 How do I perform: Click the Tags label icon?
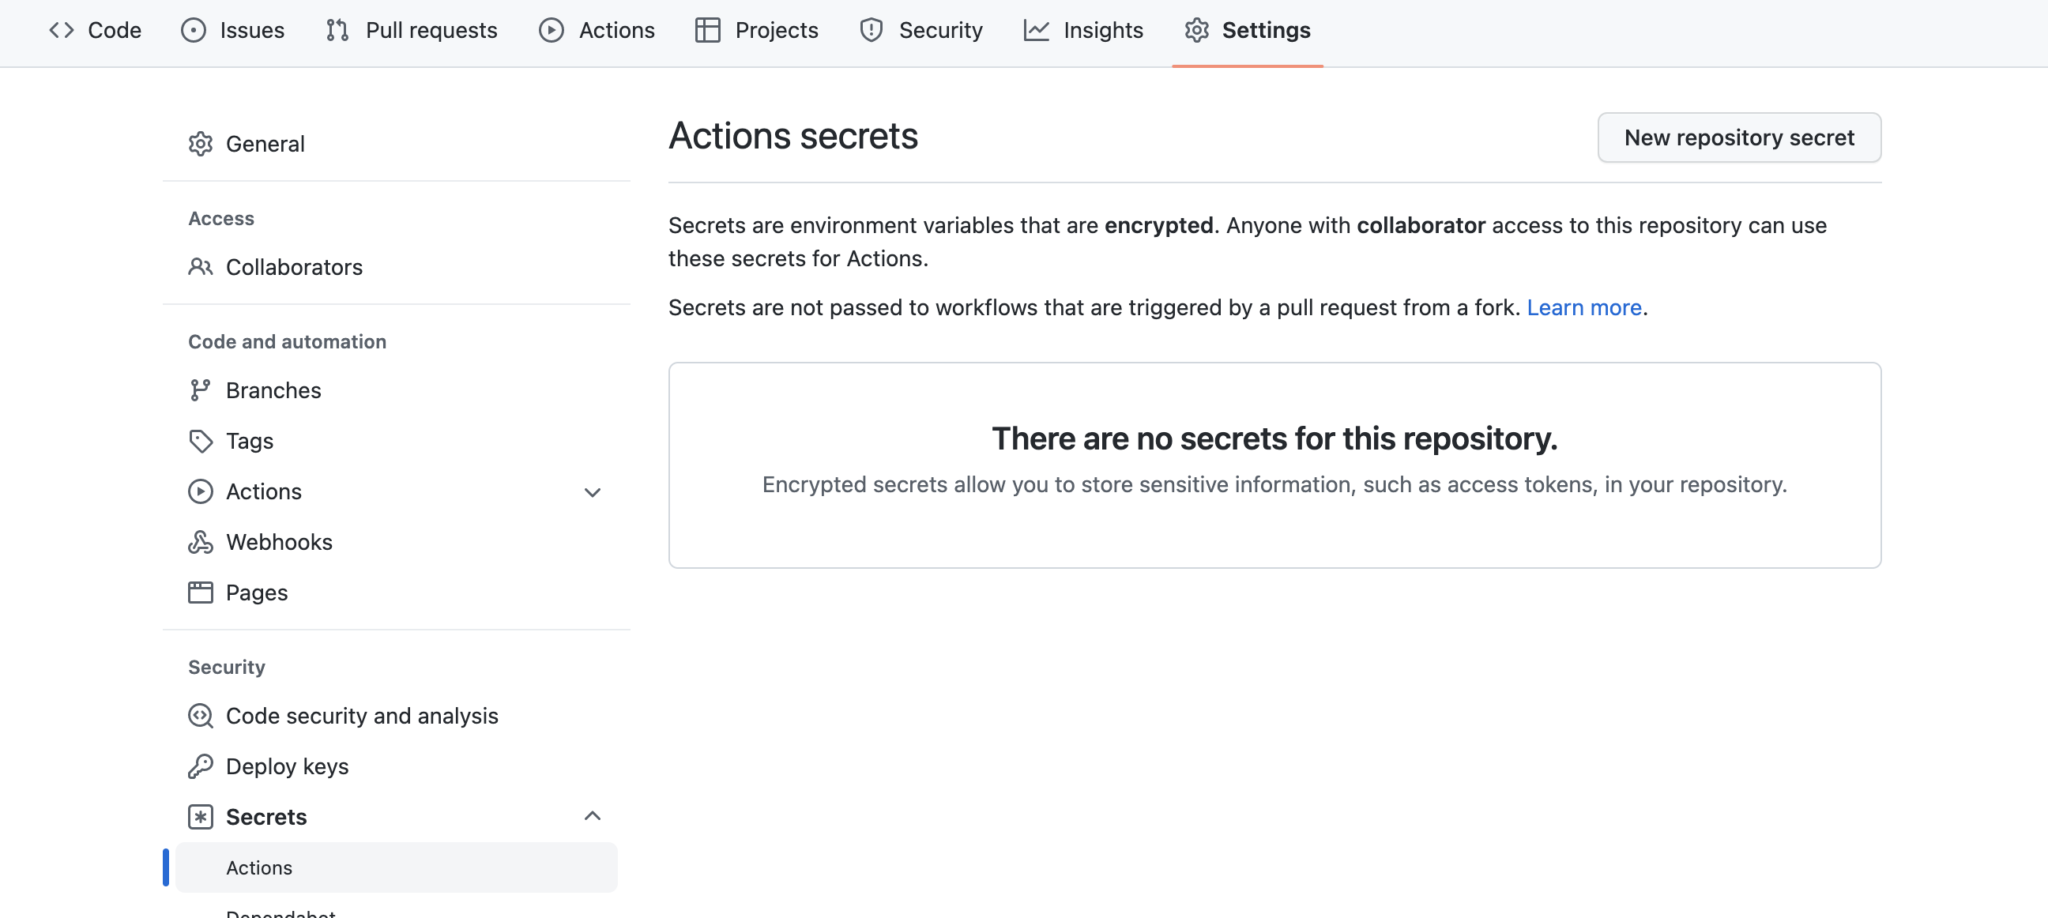click(x=200, y=441)
